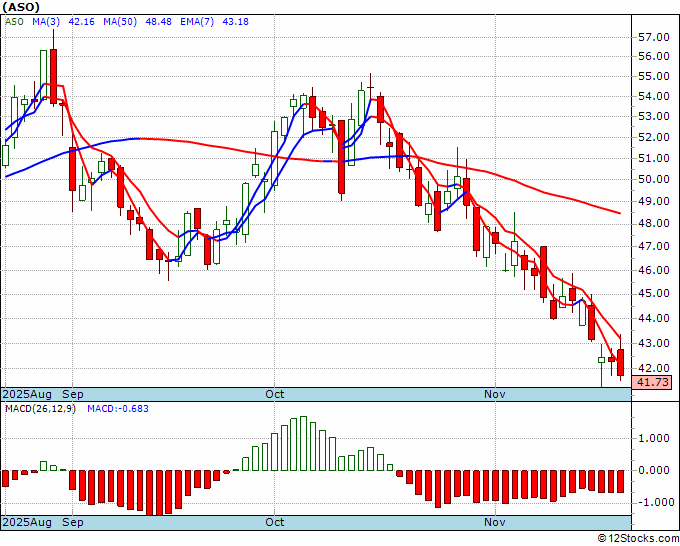Click the Nov label on MACD timeline

pos(495,522)
